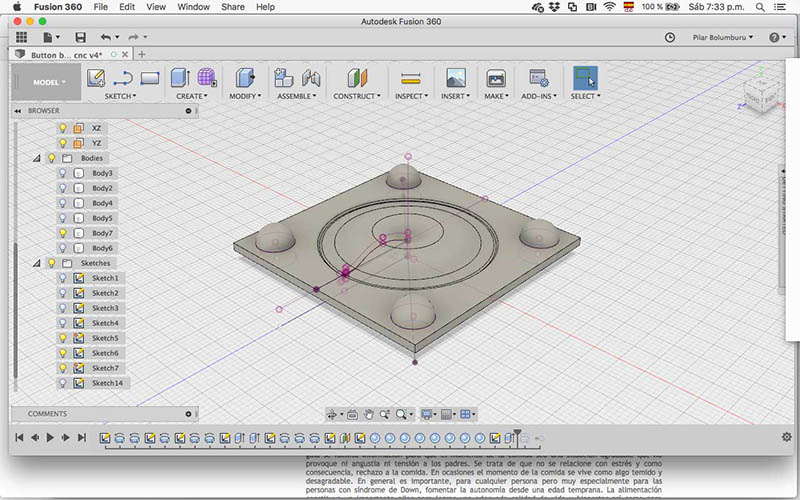
Task: Open the Job Status clock icon
Action: tap(670, 37)
